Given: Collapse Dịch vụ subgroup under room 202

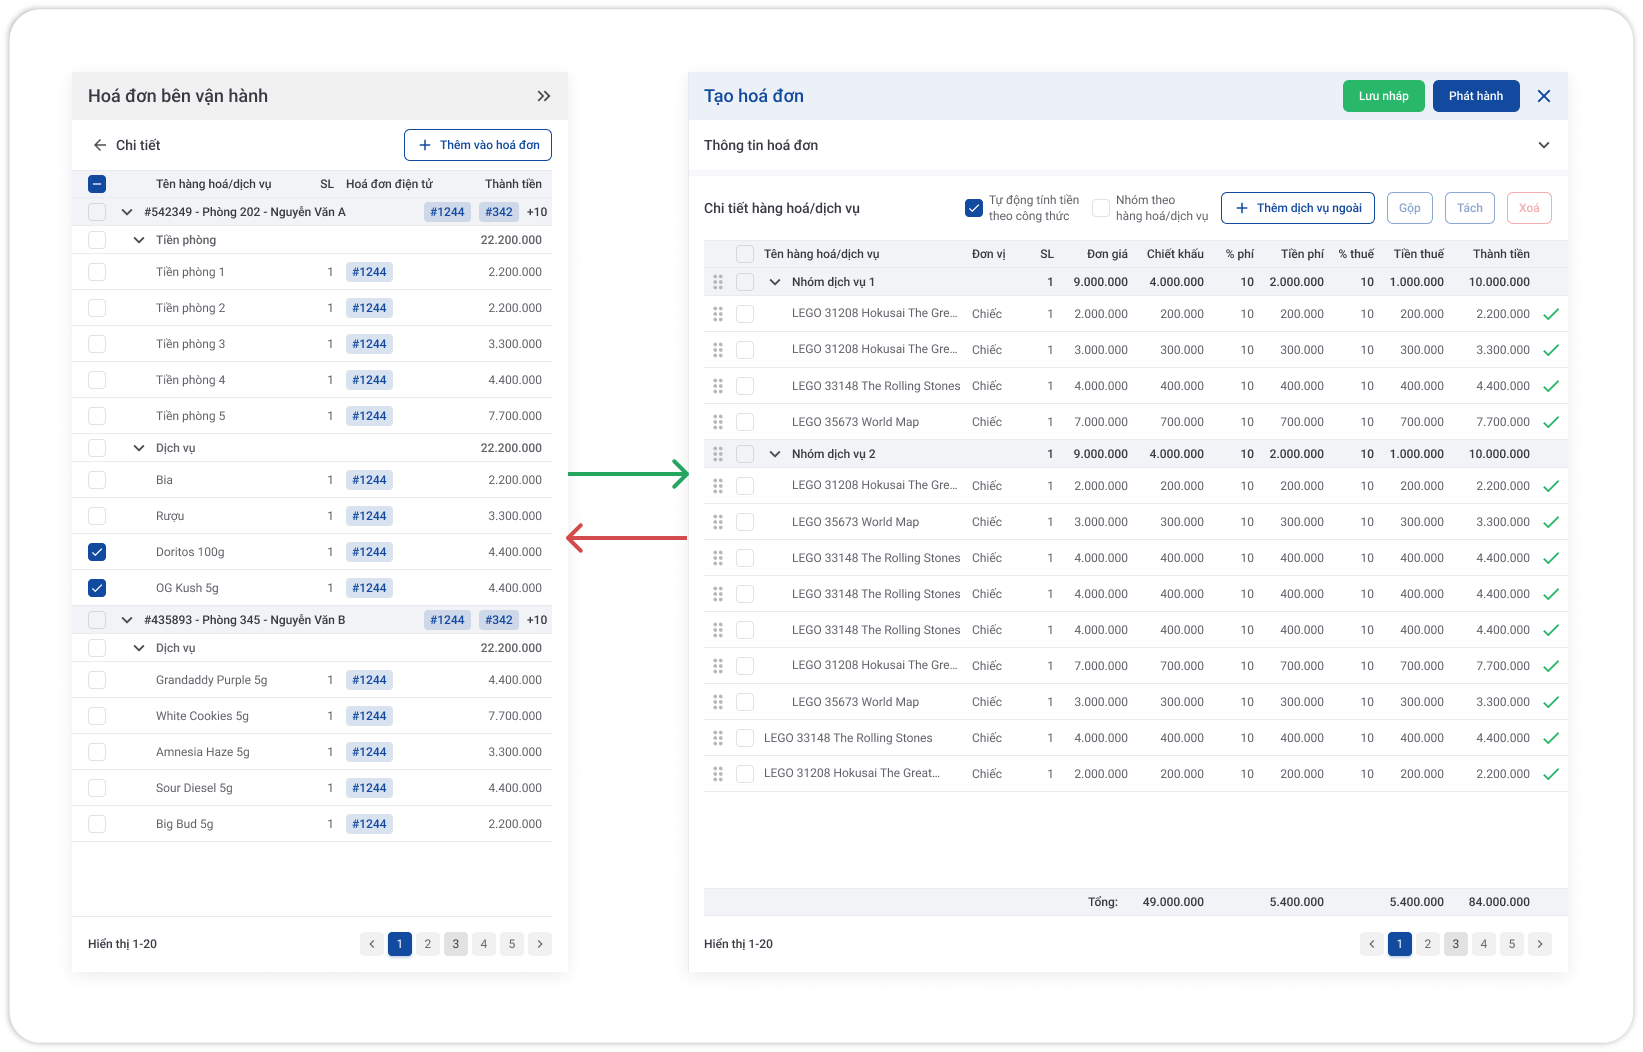Looking at the screenshot, I should click(139, 448).
